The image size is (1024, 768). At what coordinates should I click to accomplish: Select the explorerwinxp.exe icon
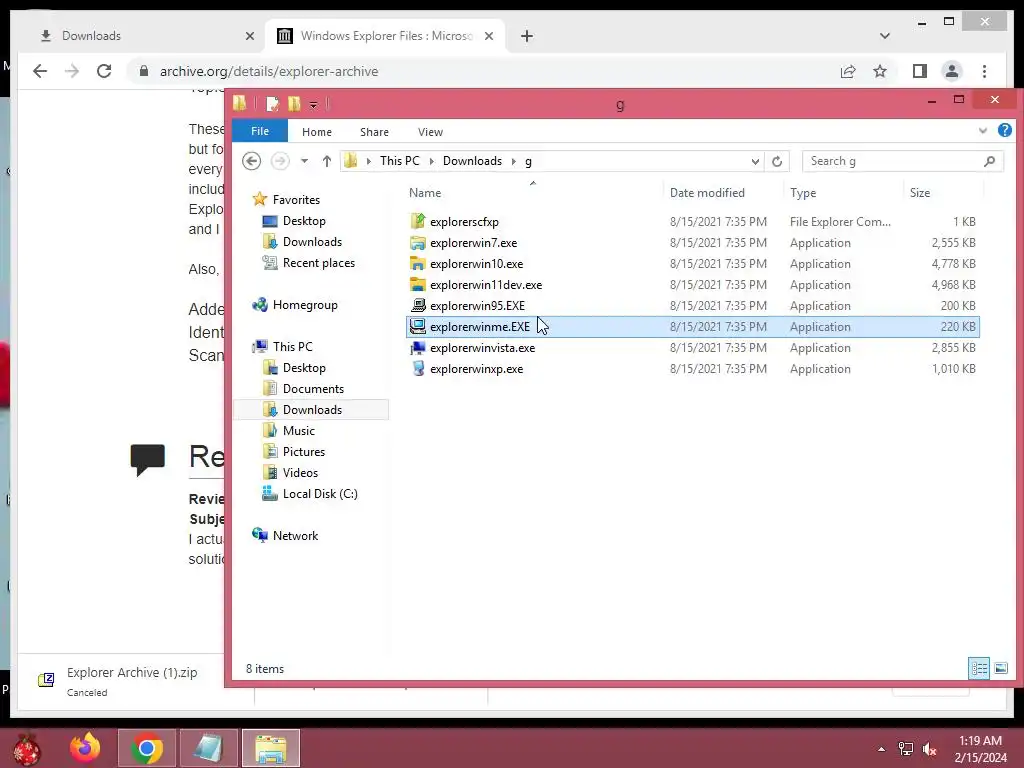click(418, 369)
